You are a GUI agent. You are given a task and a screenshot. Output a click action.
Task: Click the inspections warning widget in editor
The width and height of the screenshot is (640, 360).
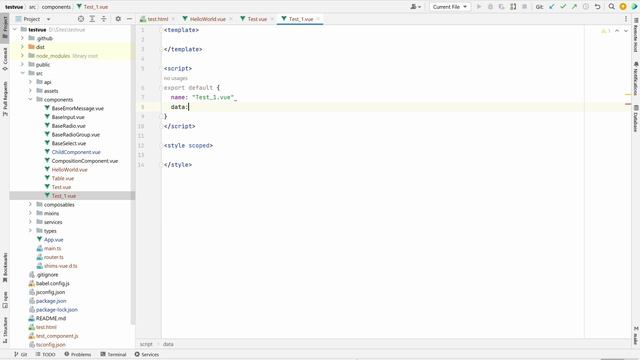(605, 31)
